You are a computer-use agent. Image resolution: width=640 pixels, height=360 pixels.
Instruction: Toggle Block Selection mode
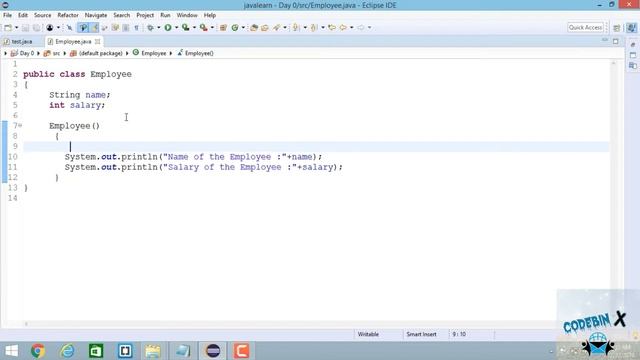tap(126, 28)
